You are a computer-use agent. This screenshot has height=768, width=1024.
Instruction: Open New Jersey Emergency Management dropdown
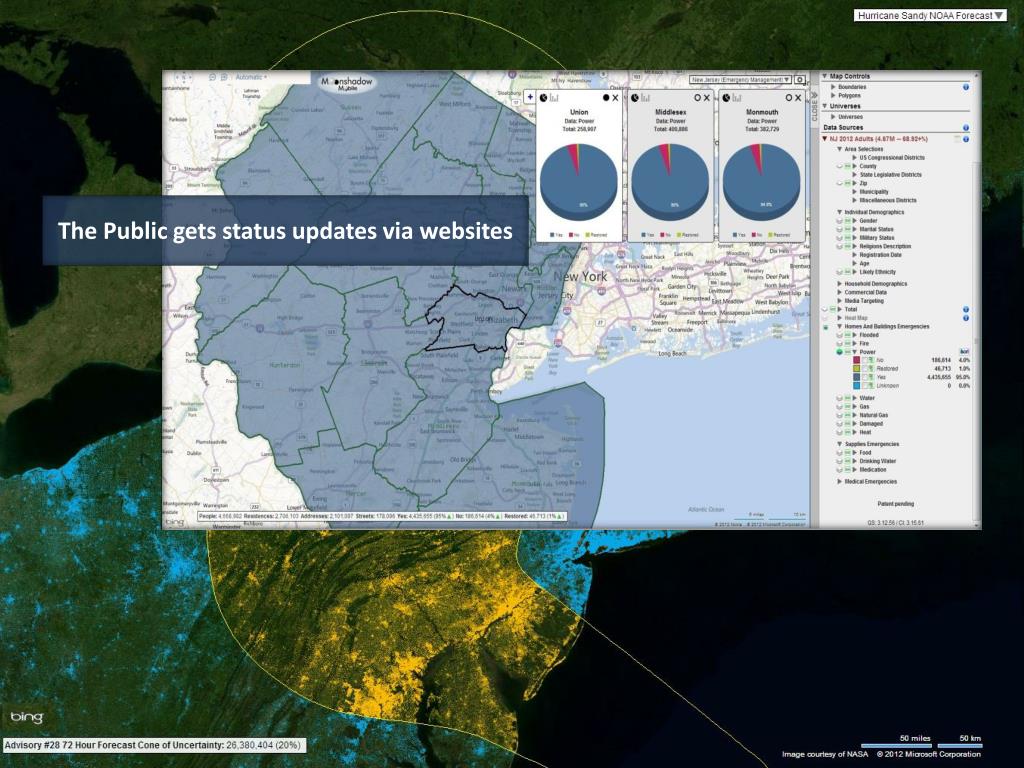tap(741, 80)
